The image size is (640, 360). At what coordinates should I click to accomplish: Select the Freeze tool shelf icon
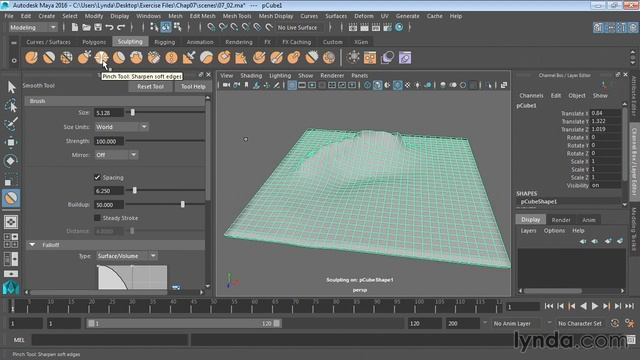329,58
